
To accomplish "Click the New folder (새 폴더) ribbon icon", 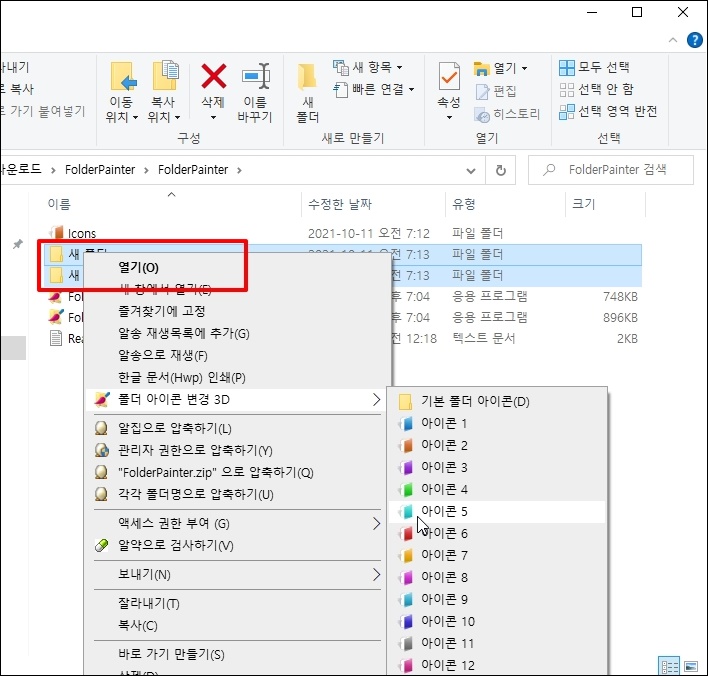I will tap(307, 77).
